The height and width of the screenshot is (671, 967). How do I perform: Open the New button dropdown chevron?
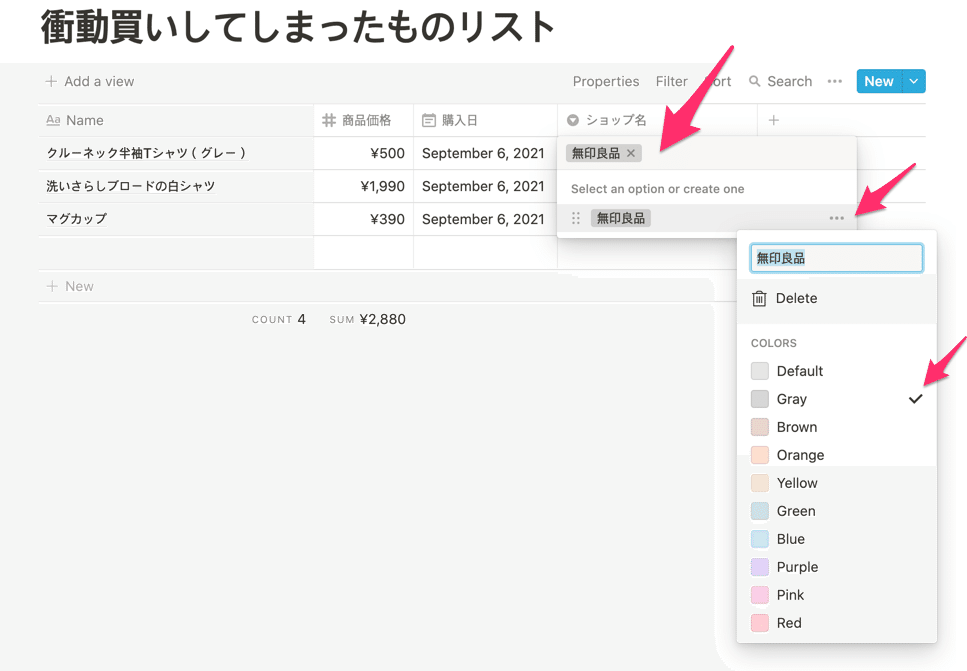913,81
